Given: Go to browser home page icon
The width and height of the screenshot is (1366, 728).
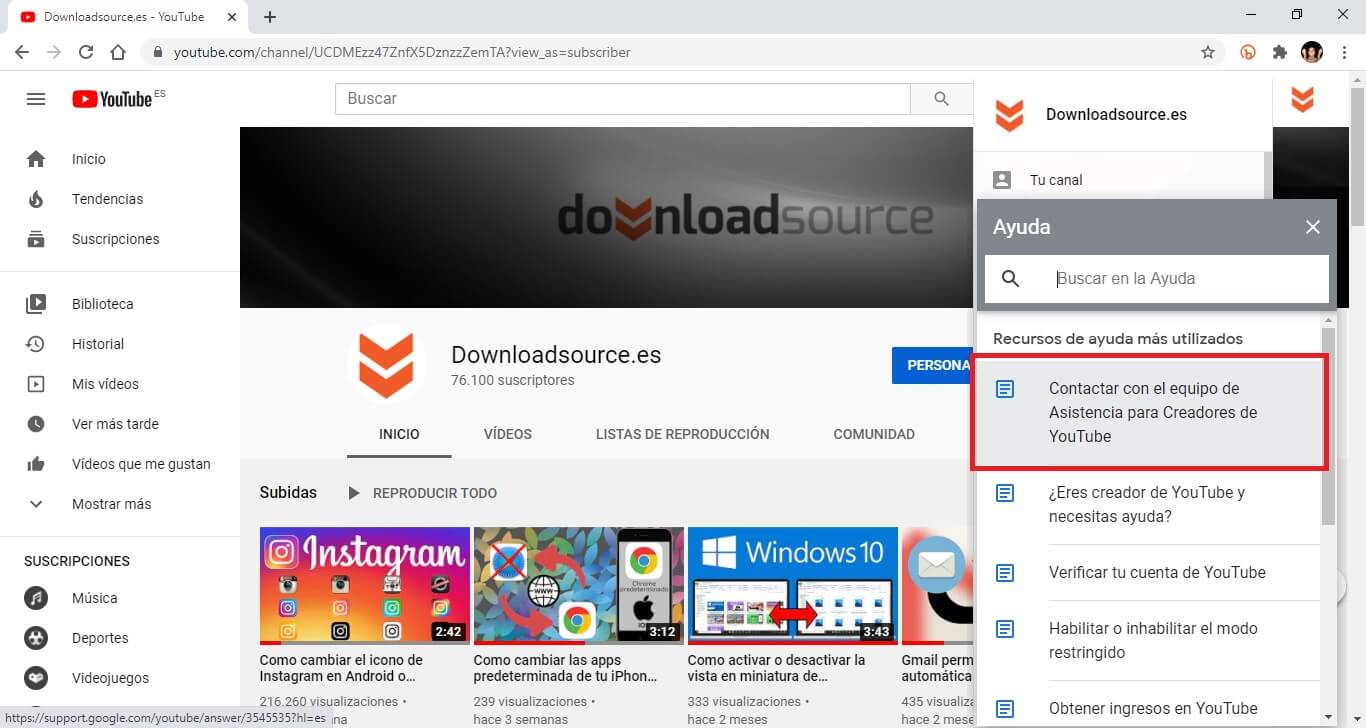Looking at the screenshot, I should [118, 52].
